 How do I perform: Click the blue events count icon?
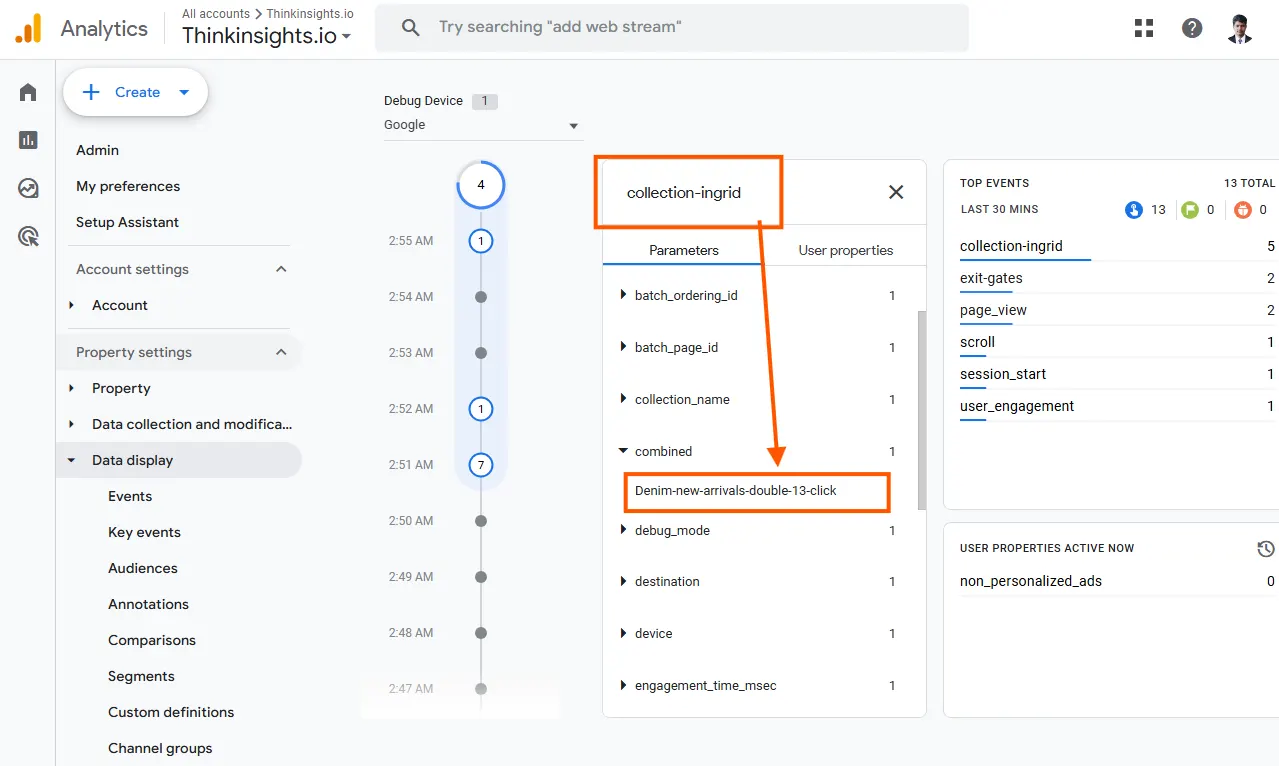coord(1134,210)
